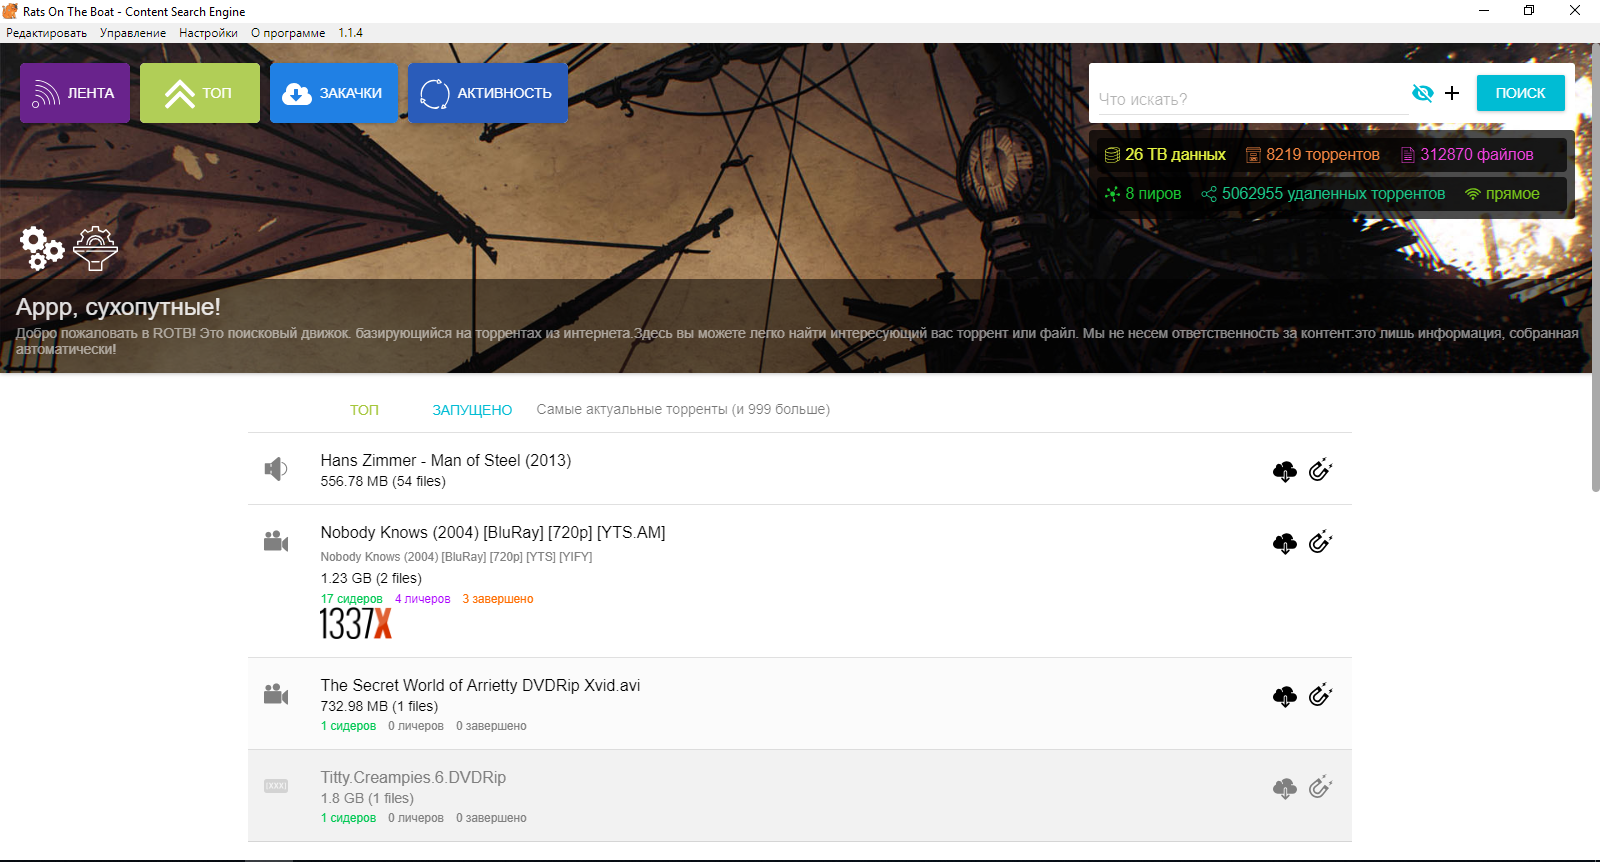Viewport: 1600px width, 862px height.
Task: Open the Настройки menu
Action: click(208, 33)
